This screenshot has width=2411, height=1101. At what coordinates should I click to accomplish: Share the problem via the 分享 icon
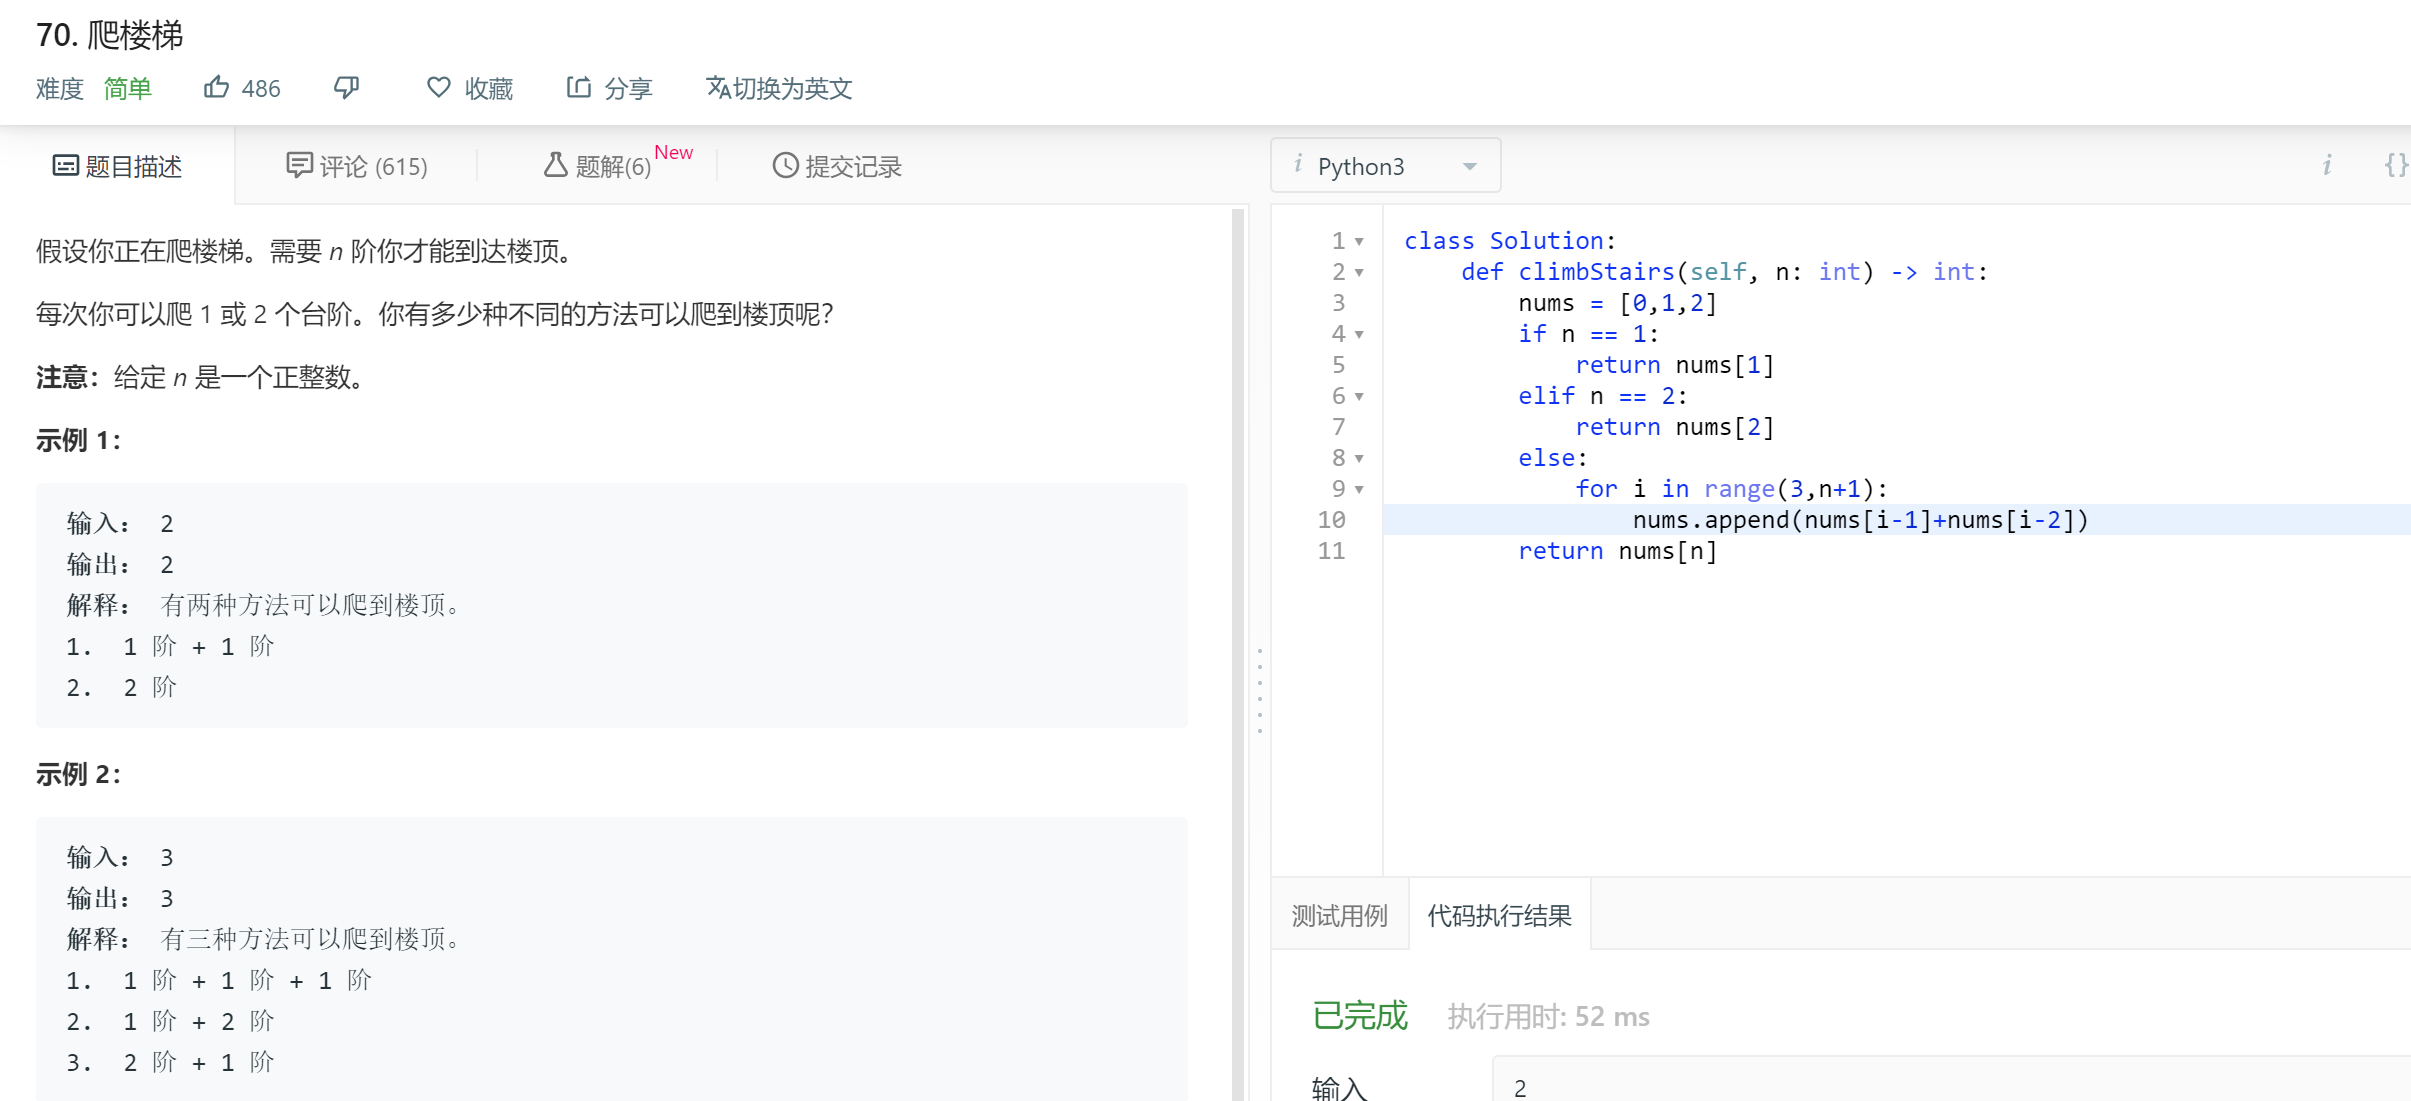580,88
